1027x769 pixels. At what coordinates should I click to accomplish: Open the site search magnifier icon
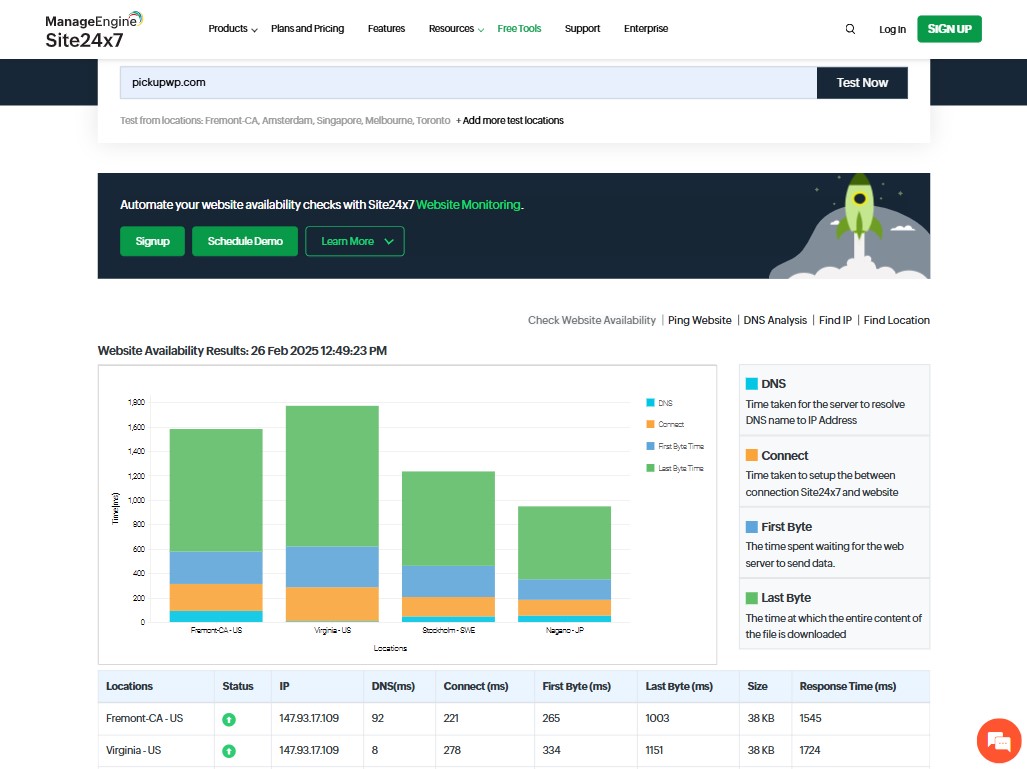[x=850, y=29]
